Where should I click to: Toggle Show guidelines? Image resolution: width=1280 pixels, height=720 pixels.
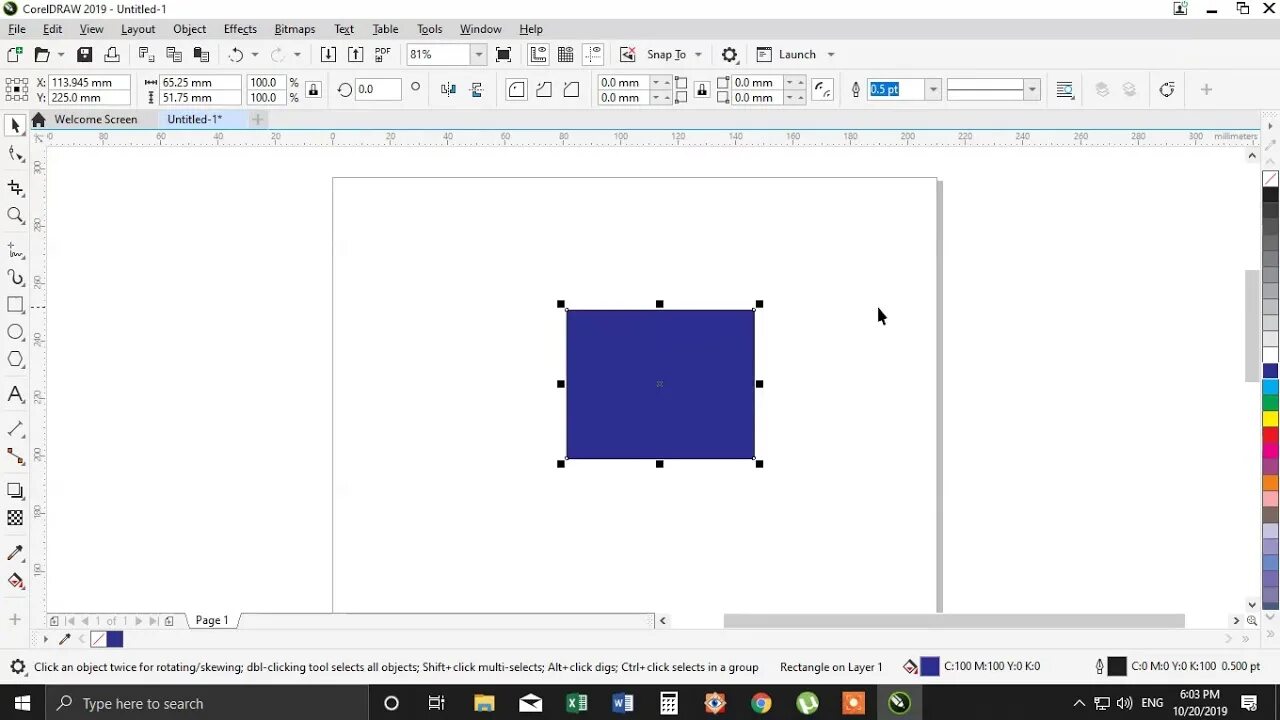593,55
